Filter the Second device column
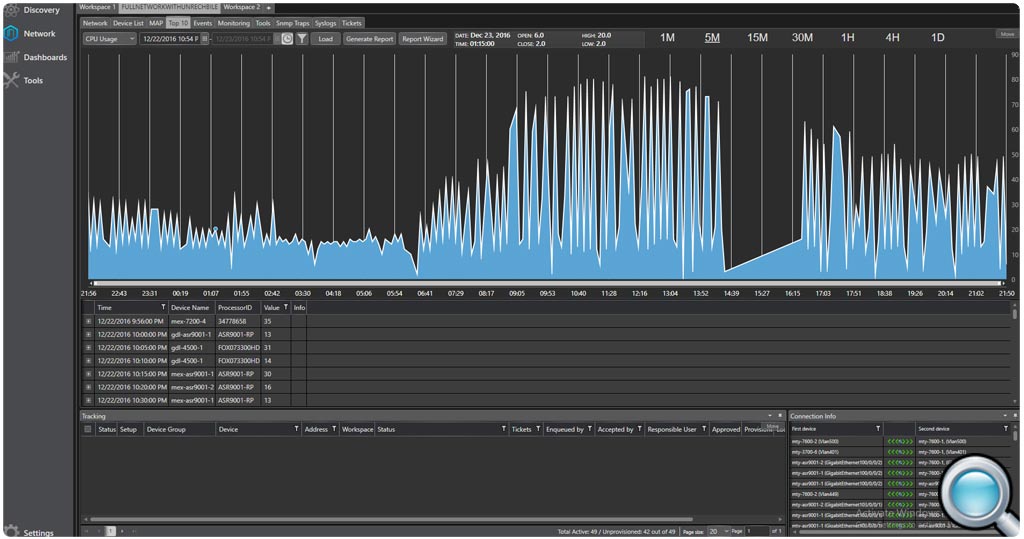The width and height of the screenshot is (1024, 539). point(1006,429)
